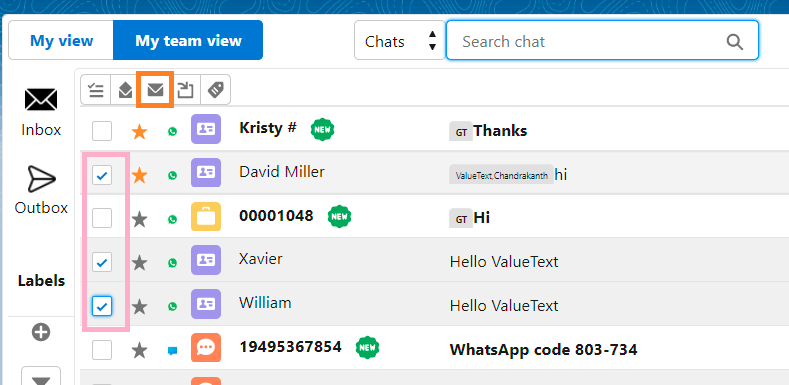Switch to My team view tab
Screen dimensions: 789x385
point(188,40)
